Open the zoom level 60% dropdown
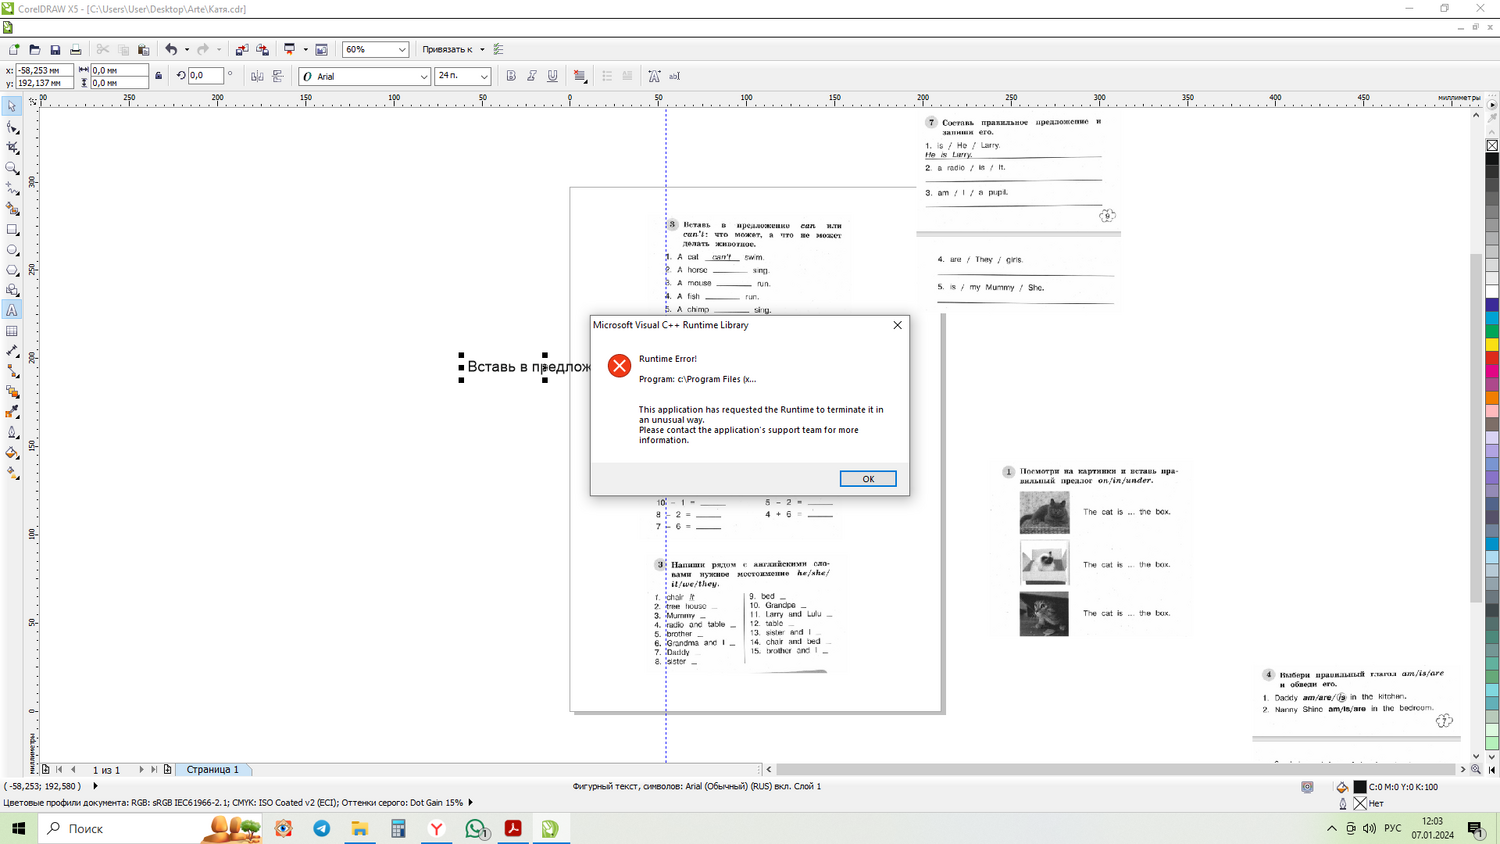This screenshot has width=1500, height=844. point(402,49)
